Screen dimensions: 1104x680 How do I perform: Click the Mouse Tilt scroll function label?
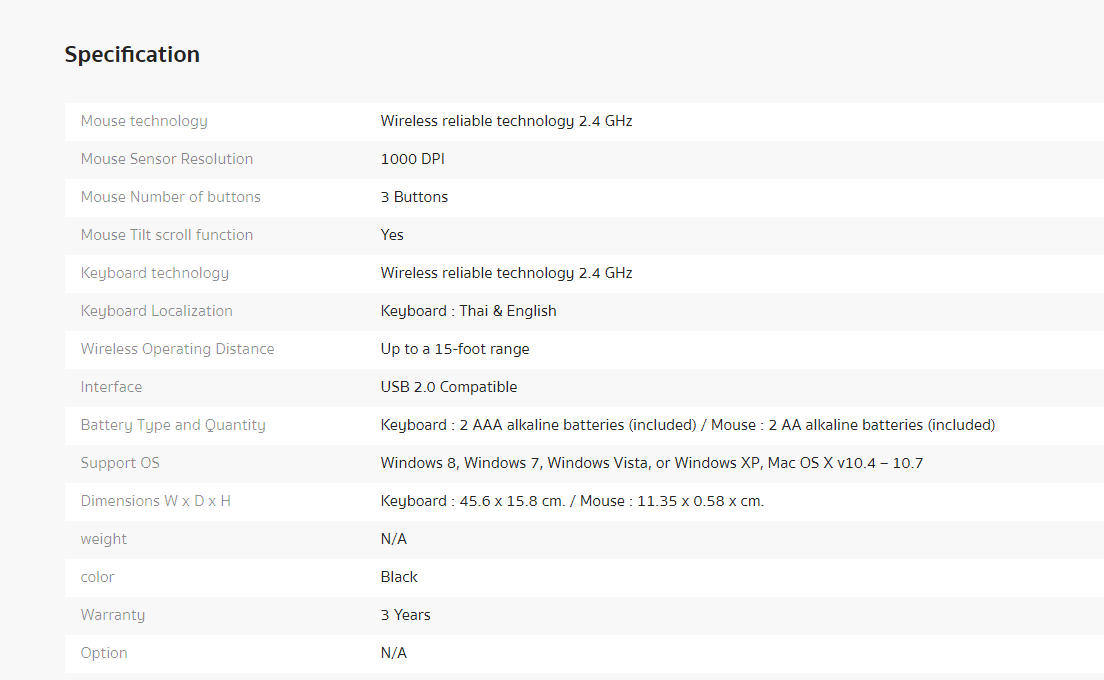tap(167, 235)
